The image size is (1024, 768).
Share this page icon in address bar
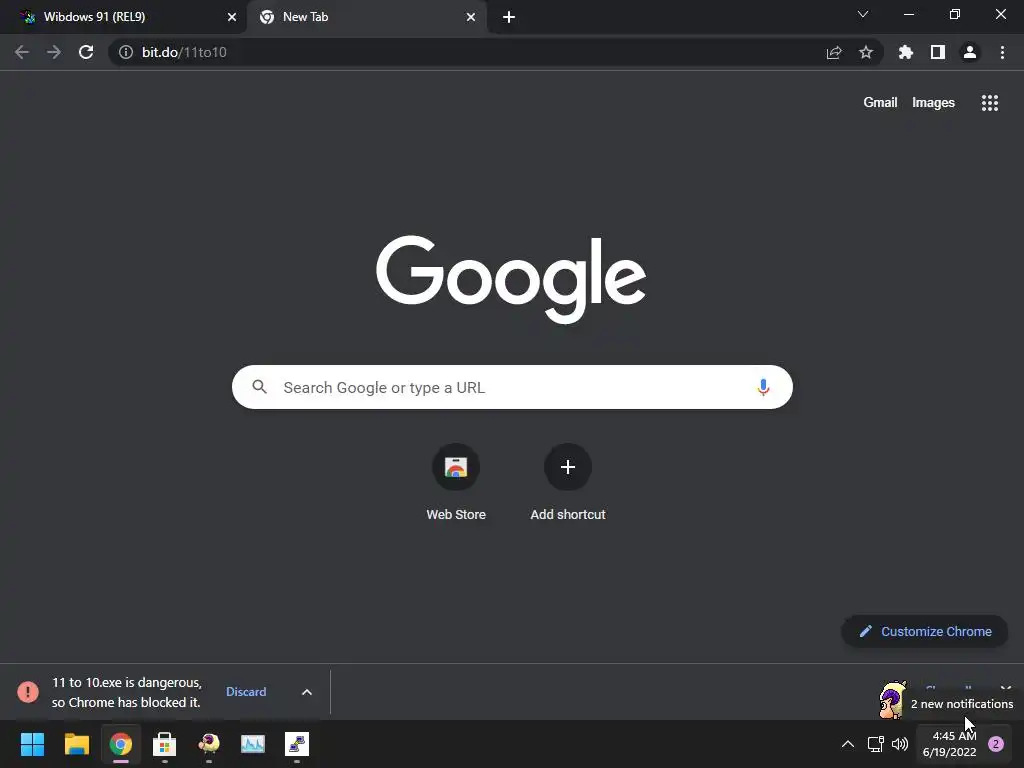pyautogui.click(x=834, y=52)
